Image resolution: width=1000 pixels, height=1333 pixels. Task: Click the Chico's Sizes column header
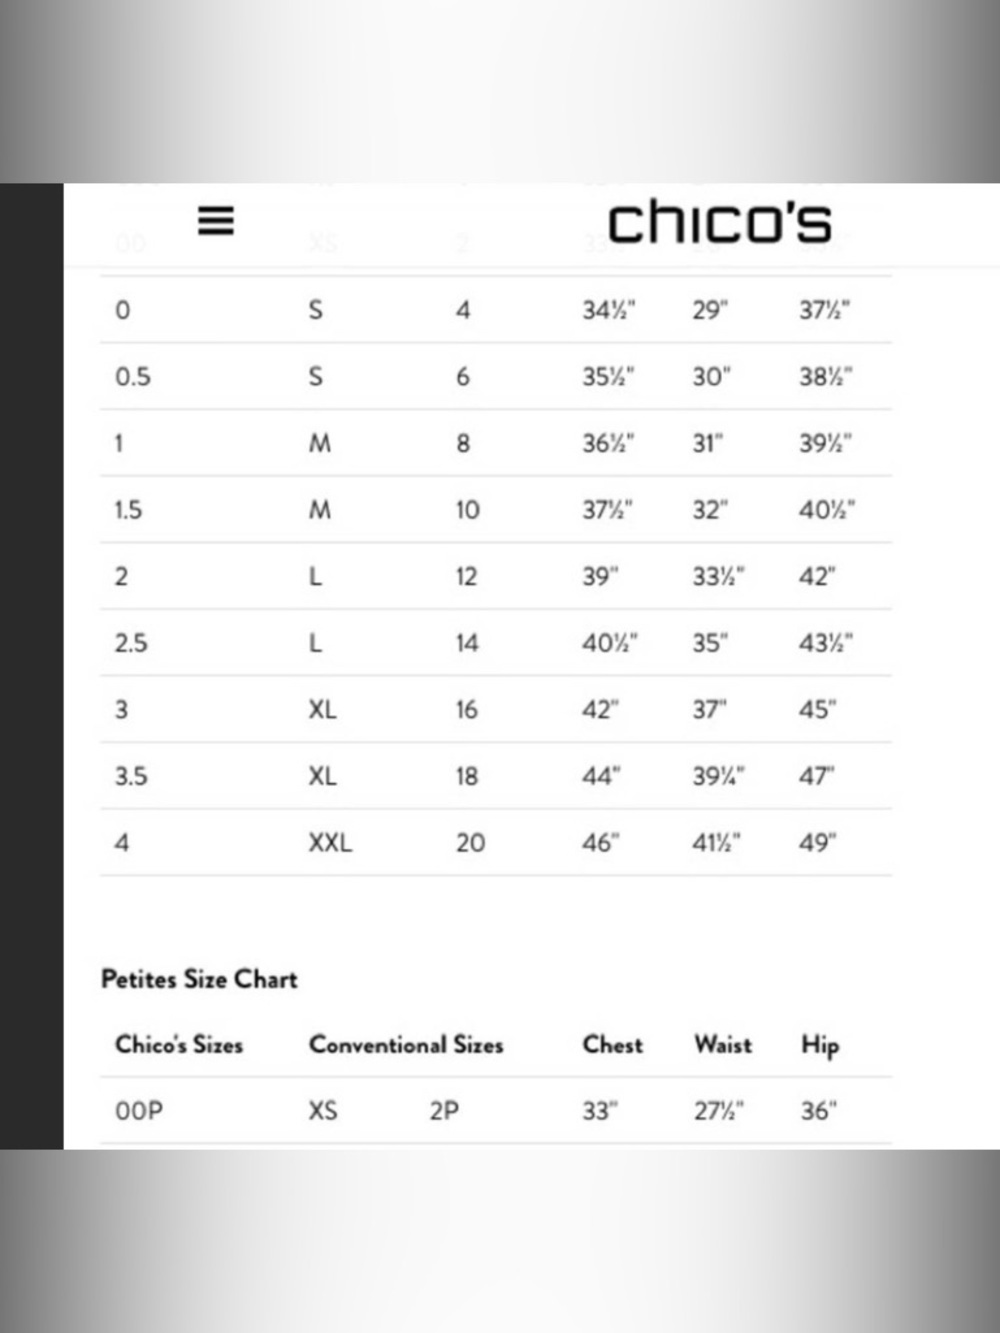(179, 1044)
